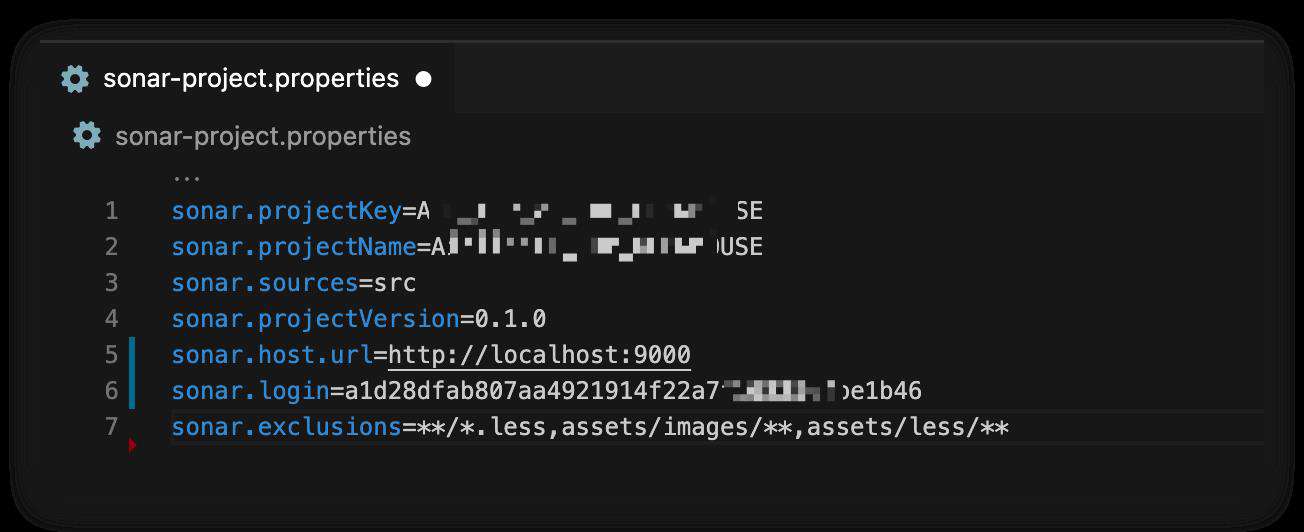Click the sonar.exclusions key on line 7
This screenshot has height=532, width=1304.
286,427
